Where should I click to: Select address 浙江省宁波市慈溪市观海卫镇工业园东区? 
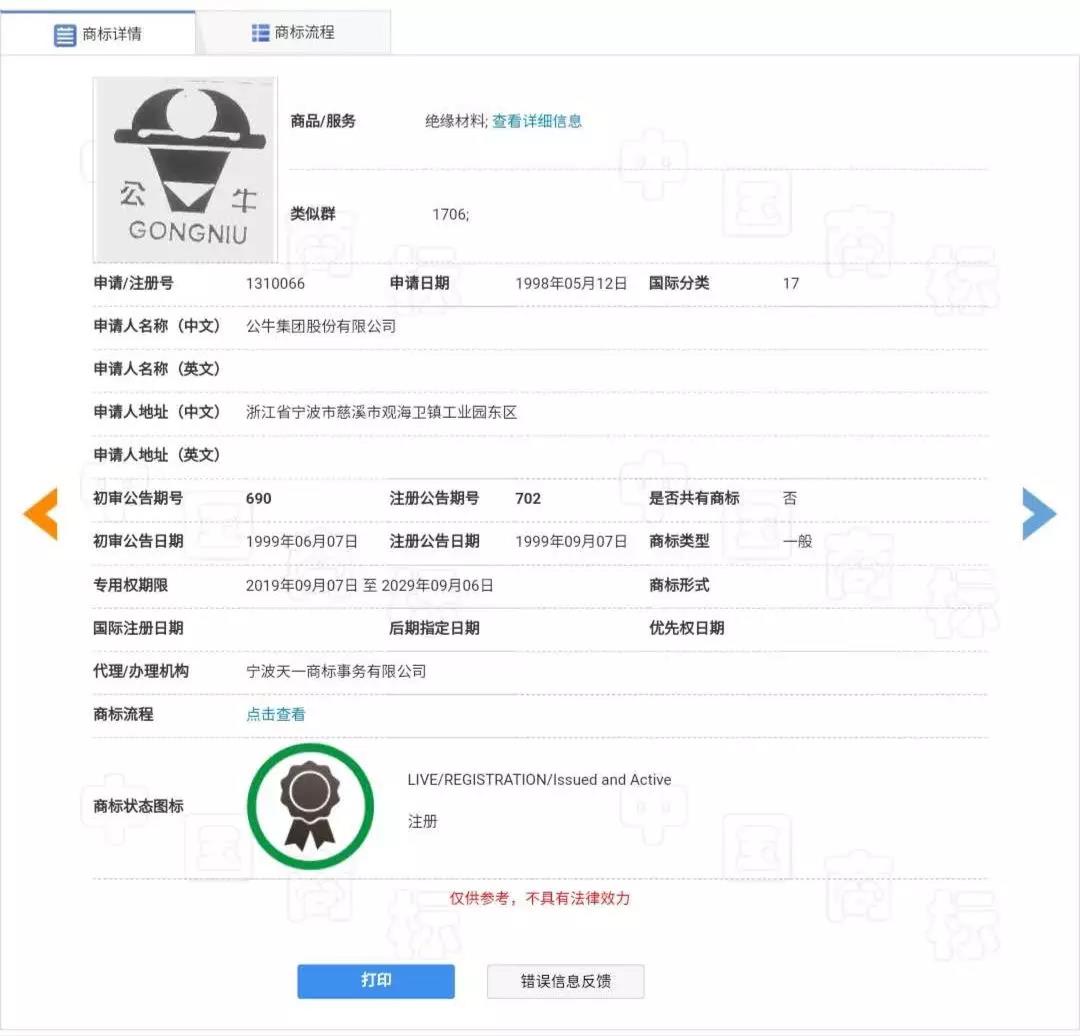[382, 412]
